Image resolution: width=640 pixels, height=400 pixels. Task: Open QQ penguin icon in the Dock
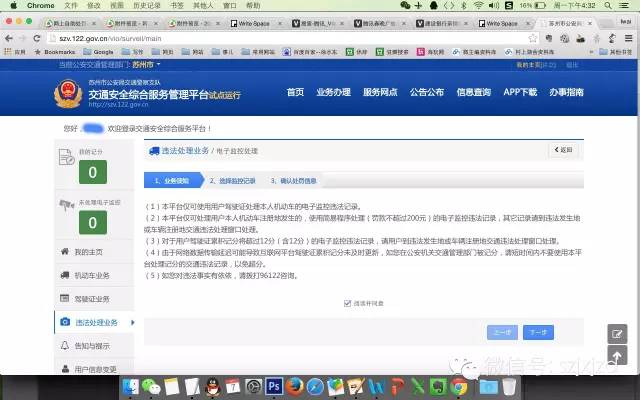click(x=213, y=386)
